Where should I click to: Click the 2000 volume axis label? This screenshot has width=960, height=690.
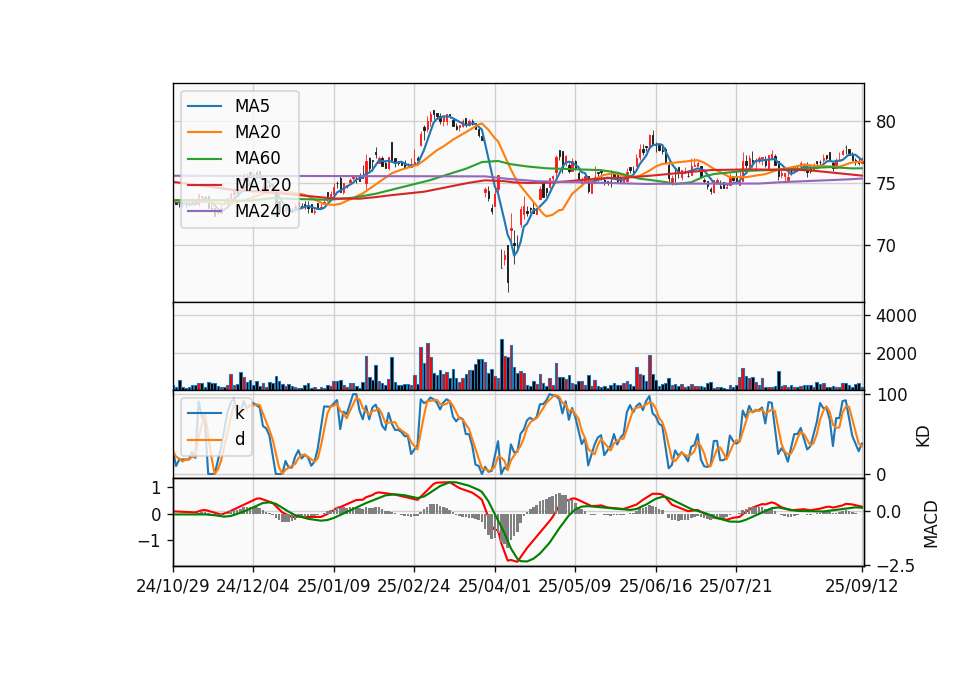[896, 354]
